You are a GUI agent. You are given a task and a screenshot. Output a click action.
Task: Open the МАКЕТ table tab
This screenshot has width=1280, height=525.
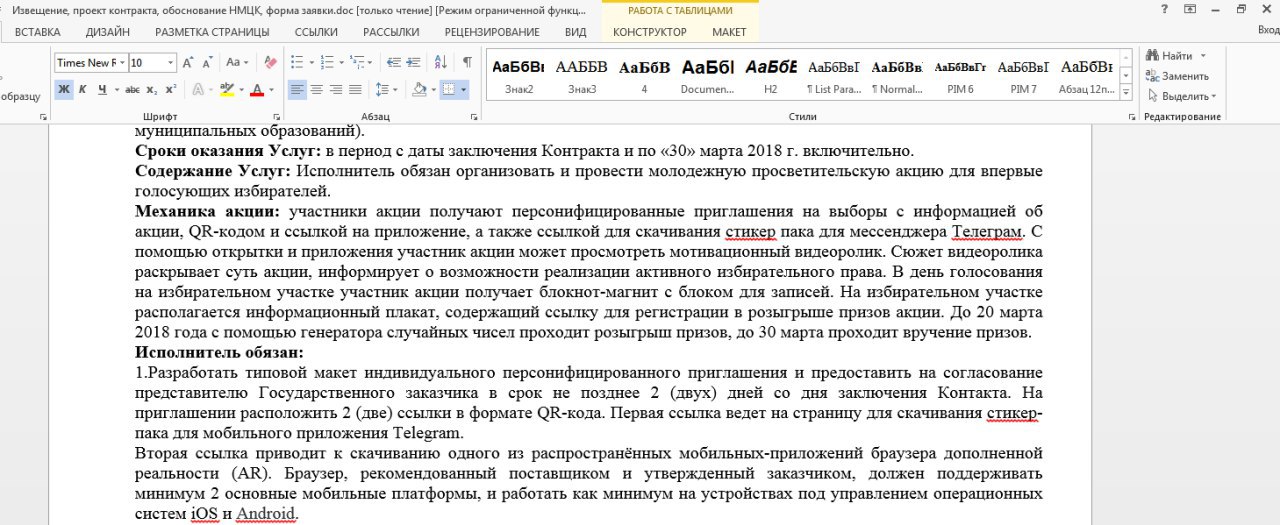(x=729, y=32)
